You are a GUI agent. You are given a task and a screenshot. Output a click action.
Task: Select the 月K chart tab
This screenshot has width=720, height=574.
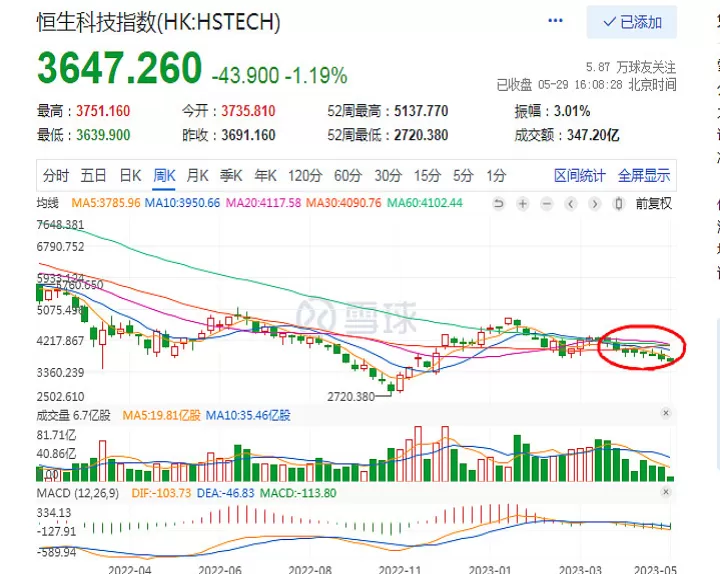tap(197, 176)
